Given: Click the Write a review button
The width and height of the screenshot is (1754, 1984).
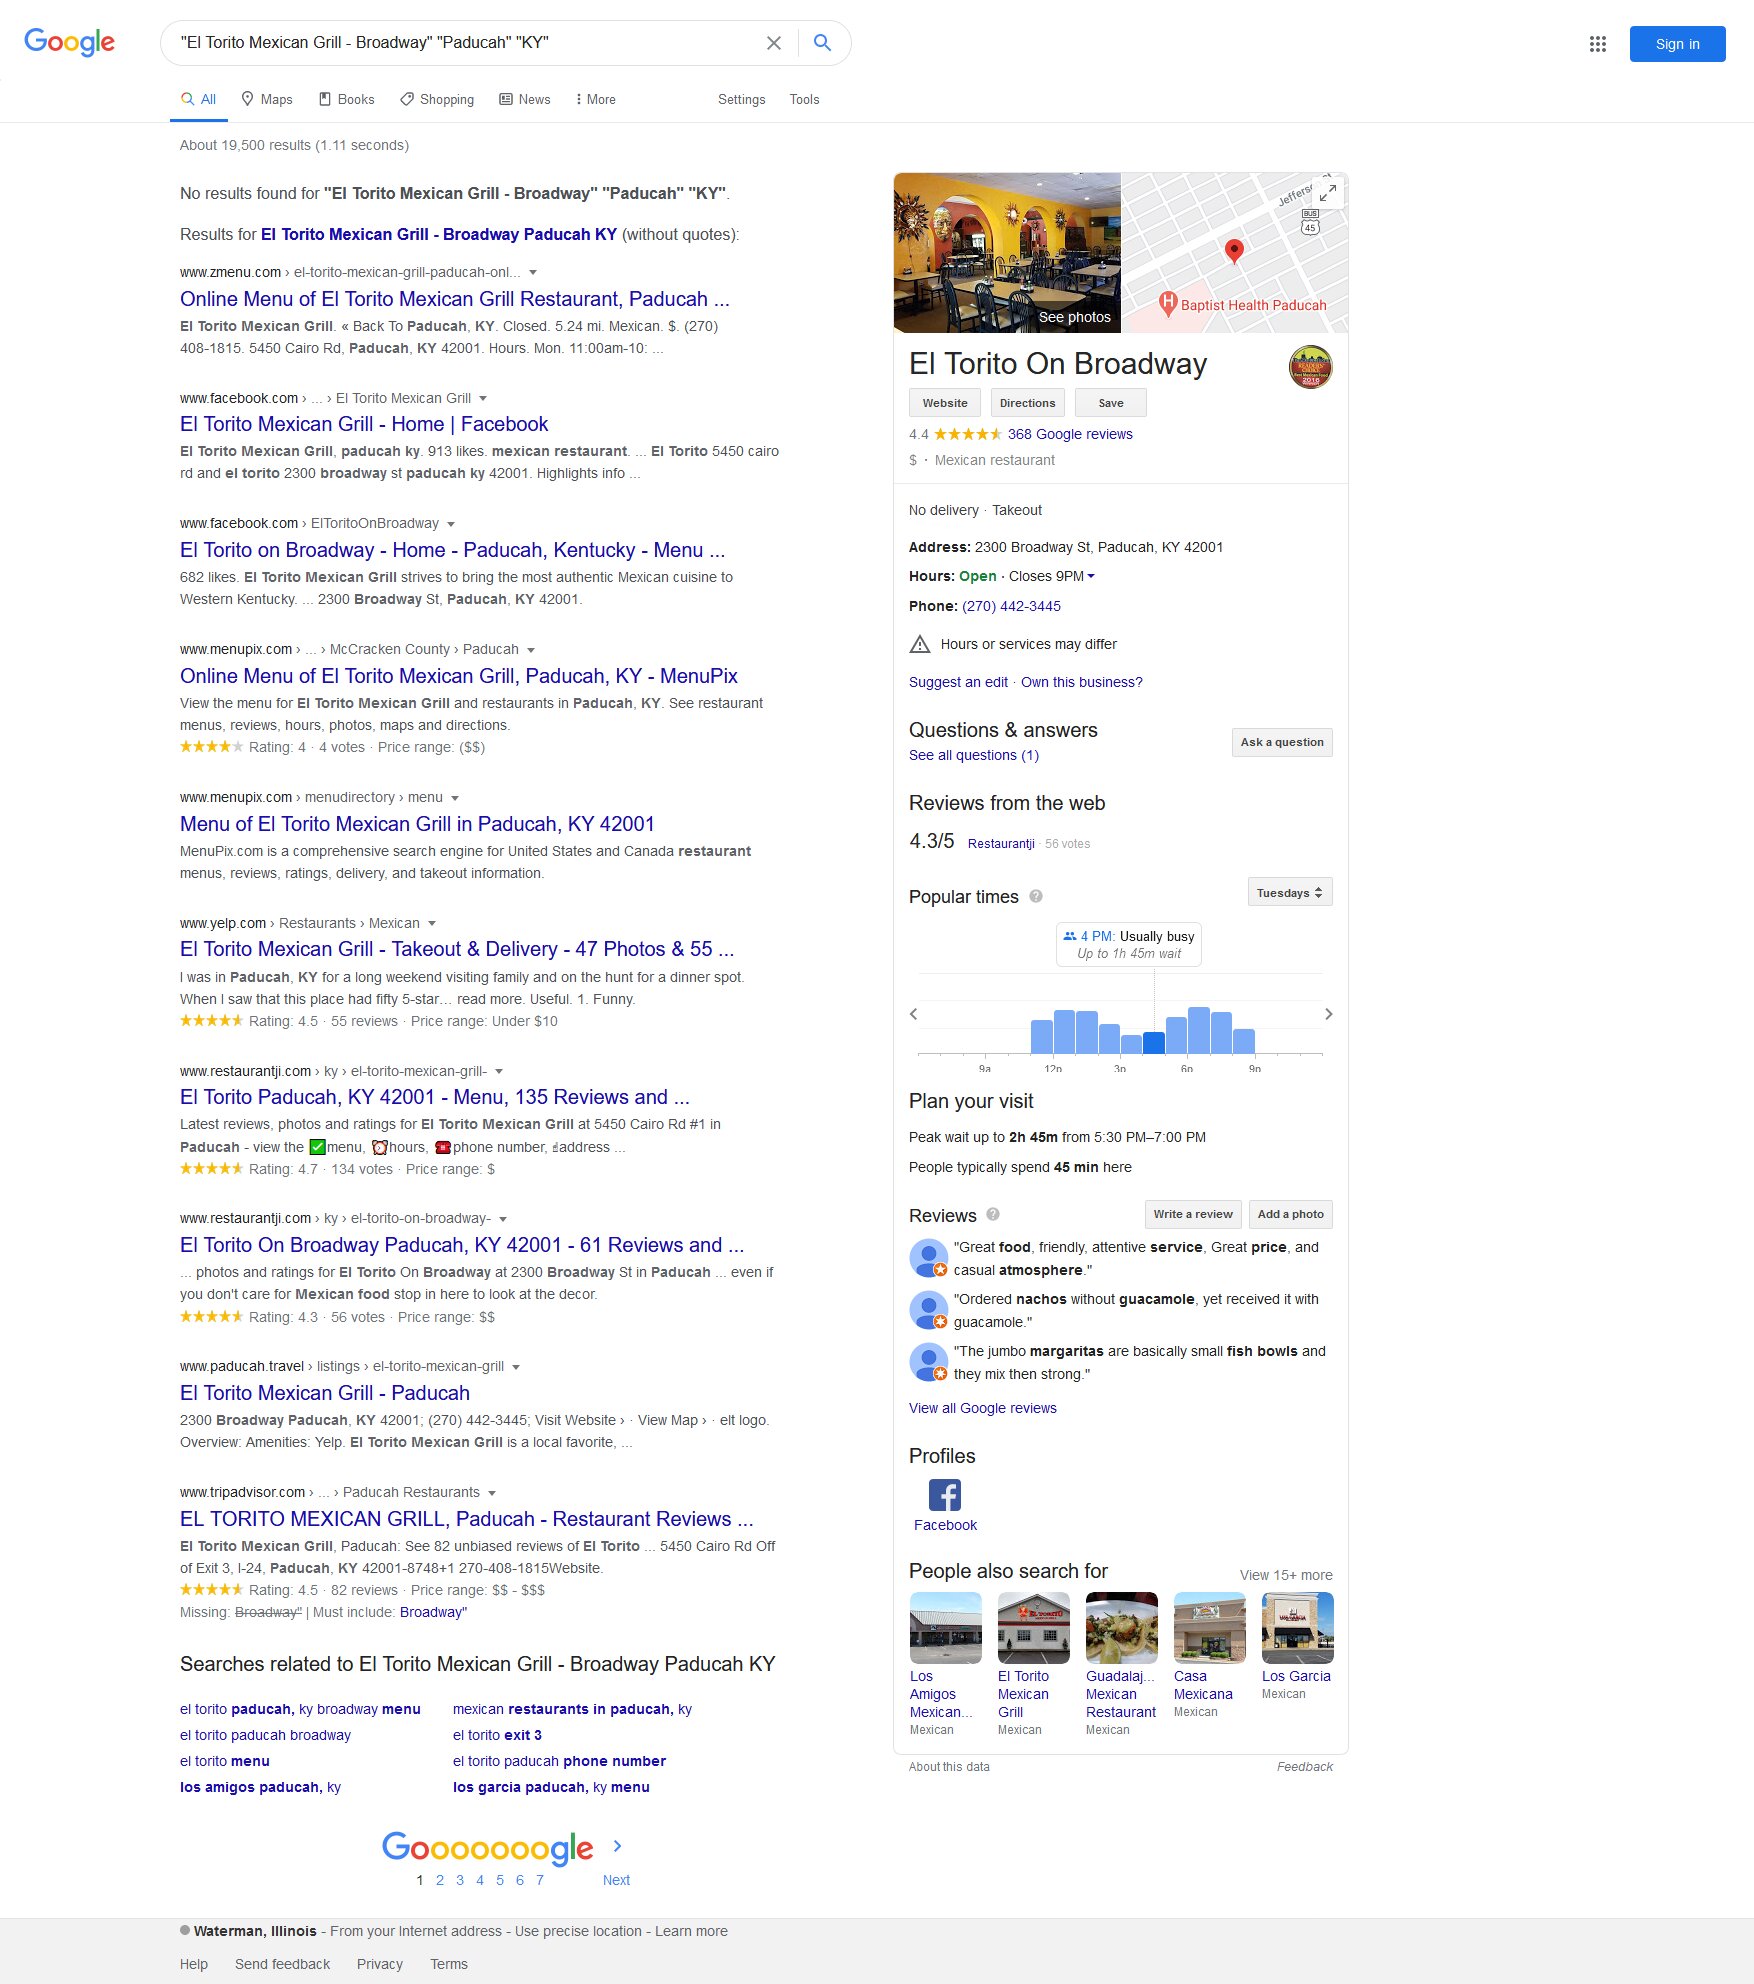Looking at the screenshot, I should coord(1193,1214).
